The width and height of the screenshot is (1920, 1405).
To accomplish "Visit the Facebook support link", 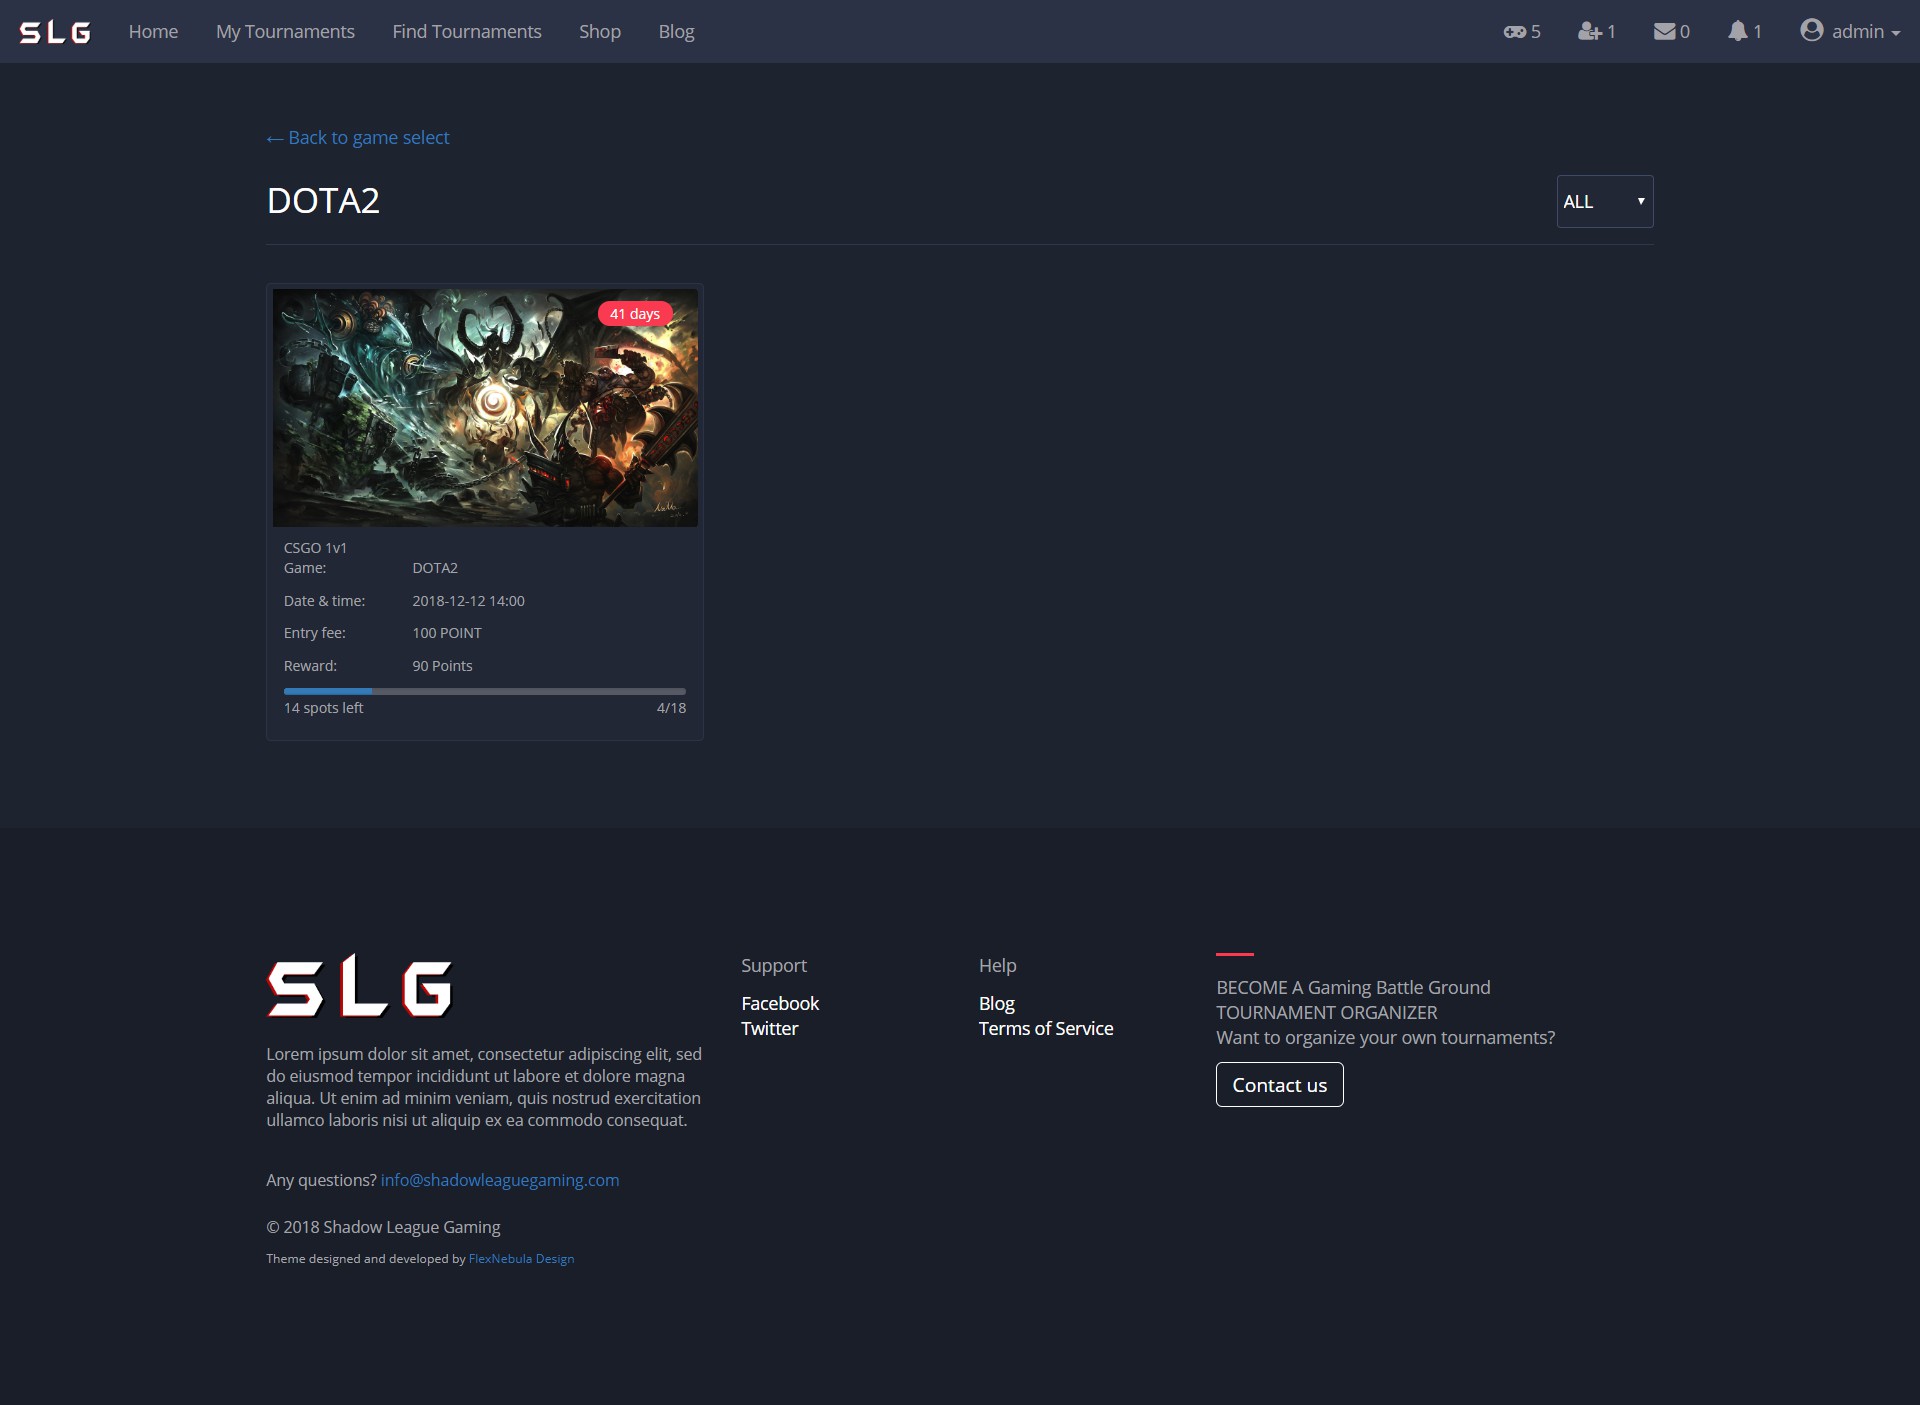I will 780,1003.
